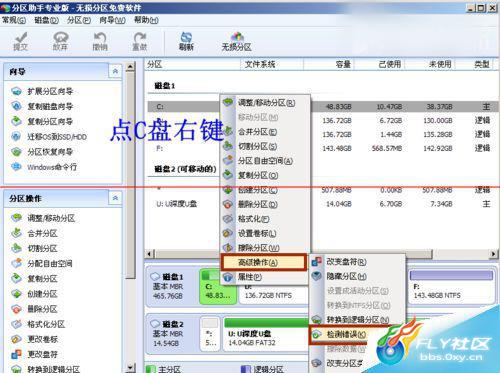Select 合并分区 in partition operations sidebar

(x=42, y=233)
